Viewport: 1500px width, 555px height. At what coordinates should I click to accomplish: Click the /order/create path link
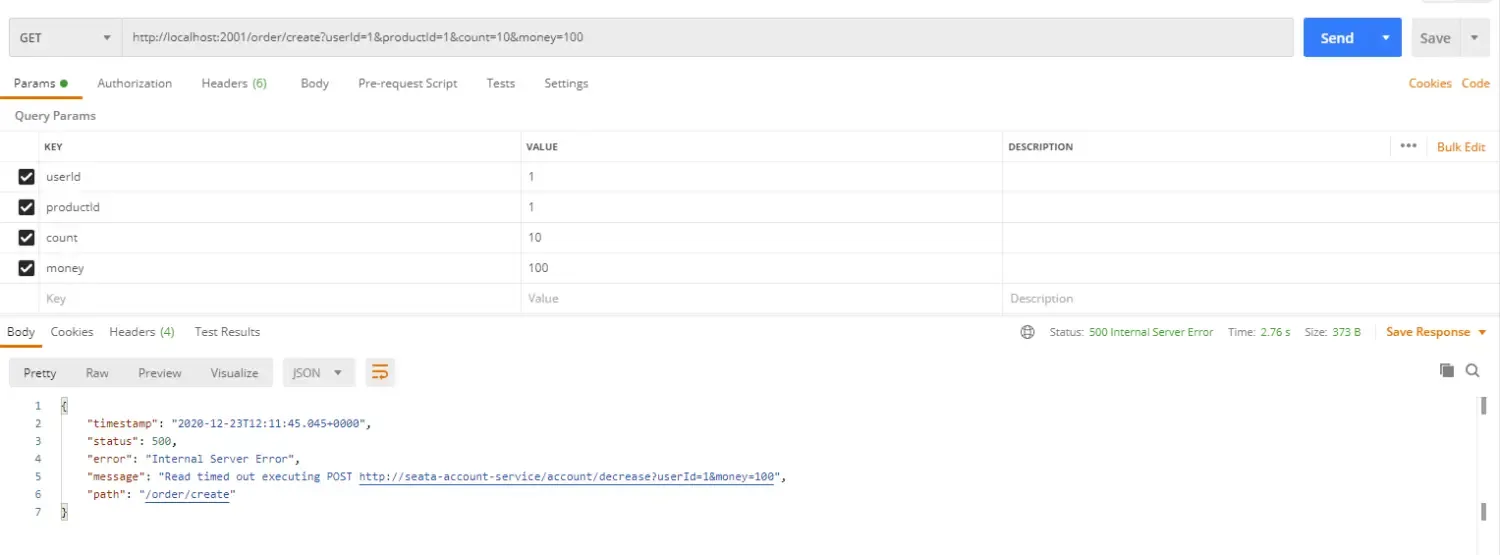(187, 495)
